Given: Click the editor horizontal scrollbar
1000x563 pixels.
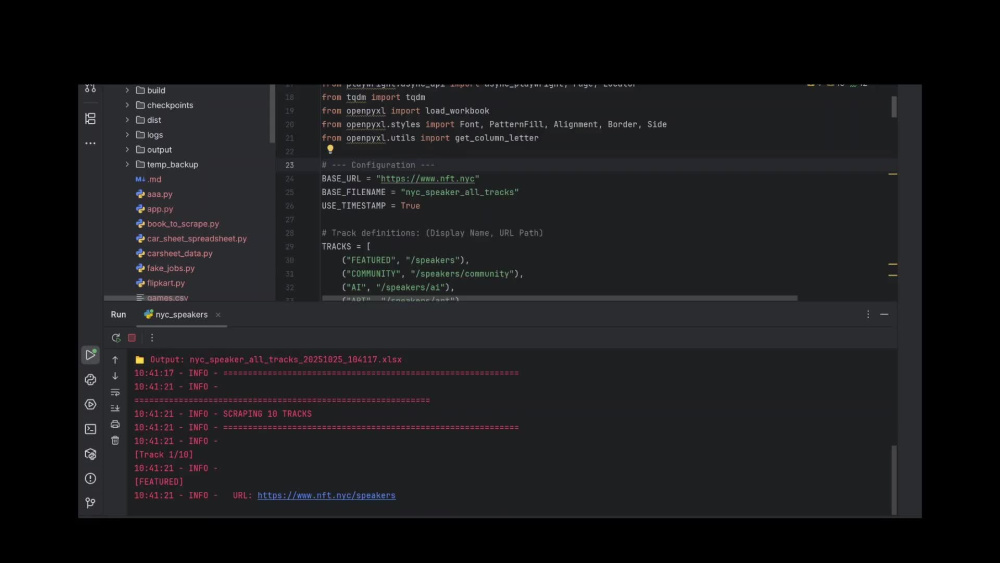Looking at the screenshot, I should click(559, 298).
